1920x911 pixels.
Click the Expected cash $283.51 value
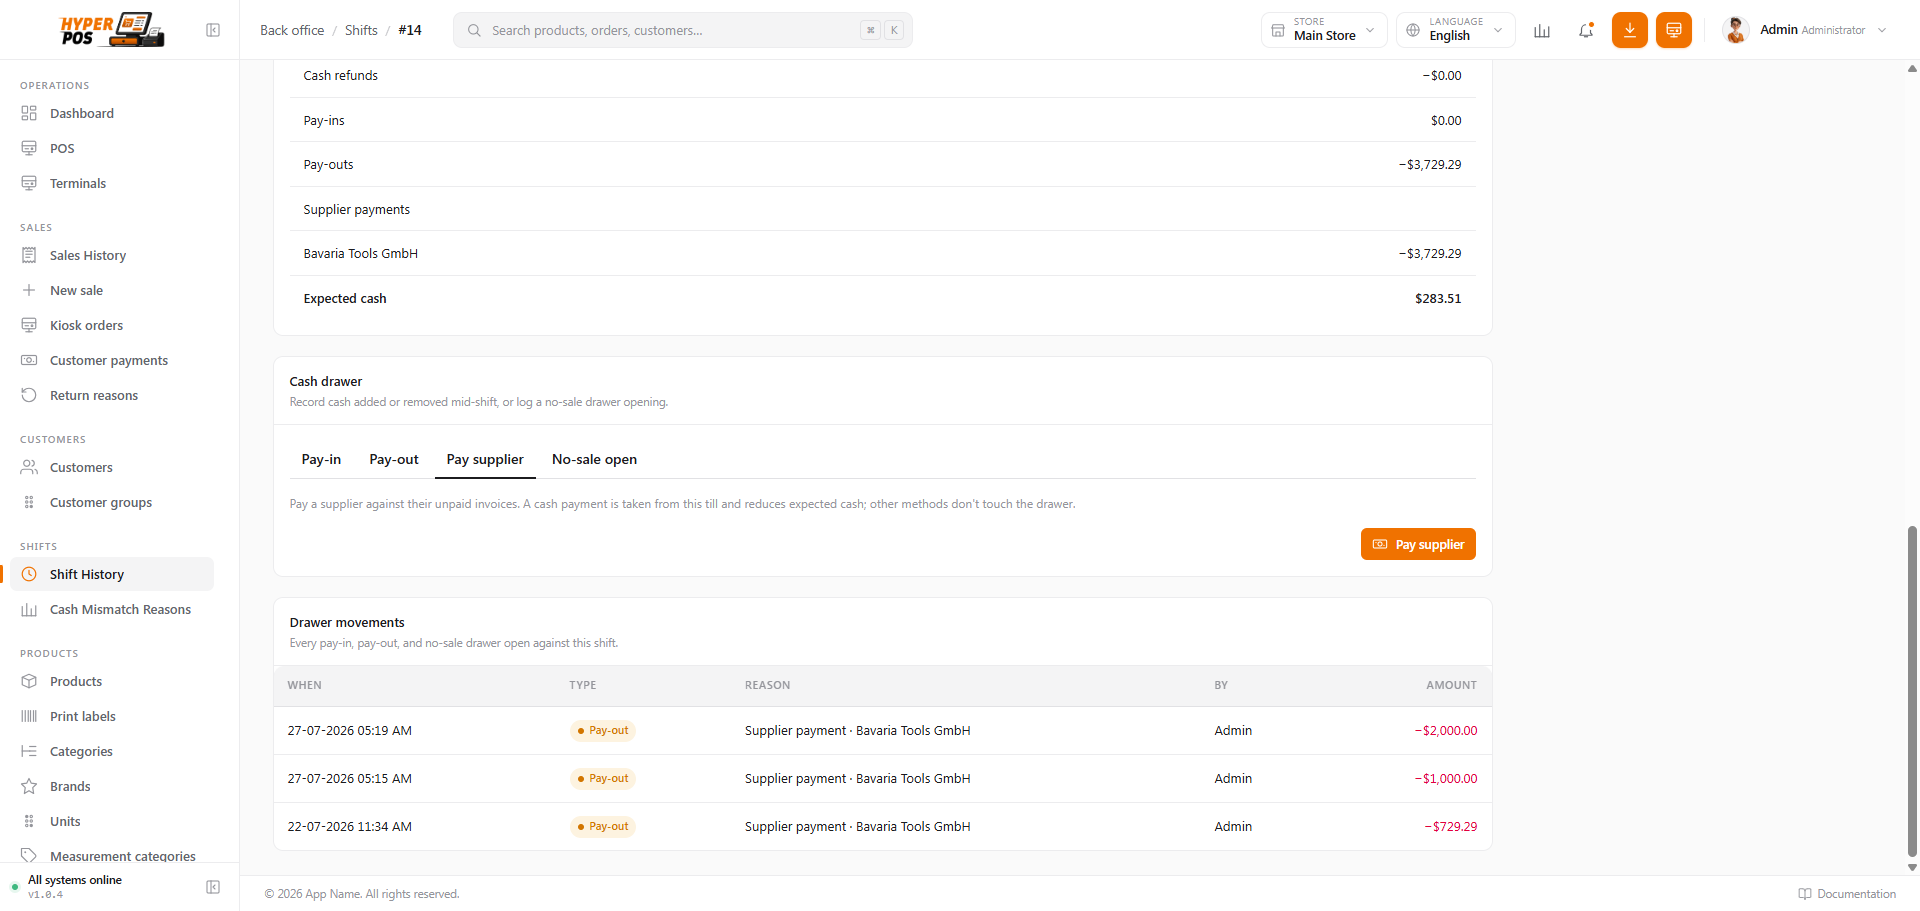point(1438,298)
